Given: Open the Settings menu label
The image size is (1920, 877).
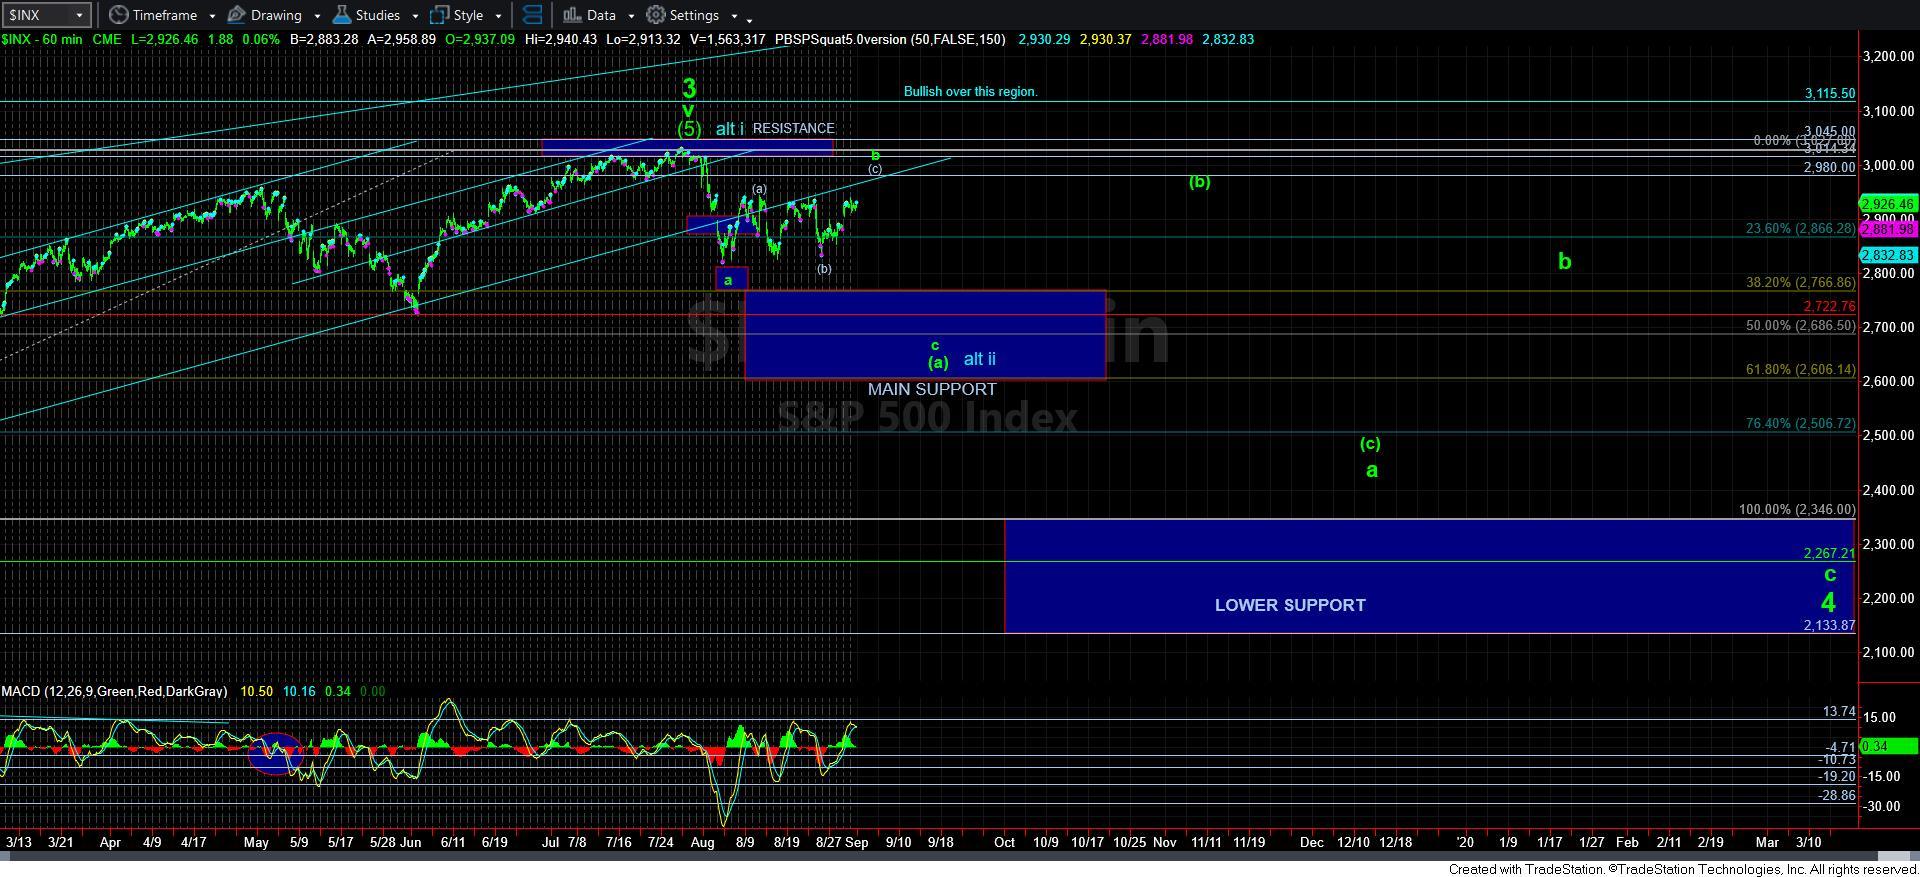Looking at the screenshot, I should [694, 15].
